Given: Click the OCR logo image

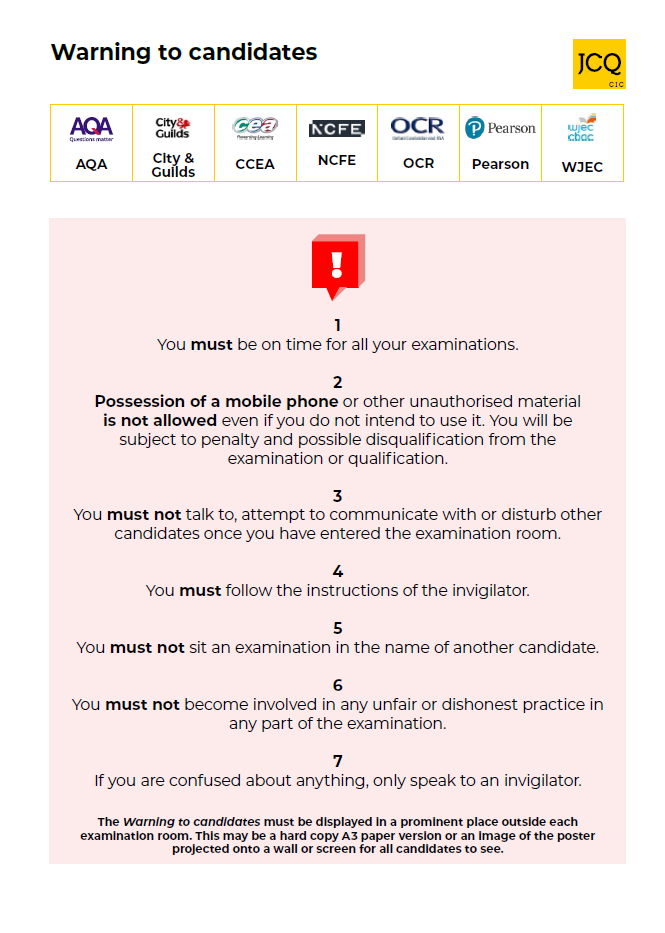Looking at the screenshot, I should coord(418,128).
